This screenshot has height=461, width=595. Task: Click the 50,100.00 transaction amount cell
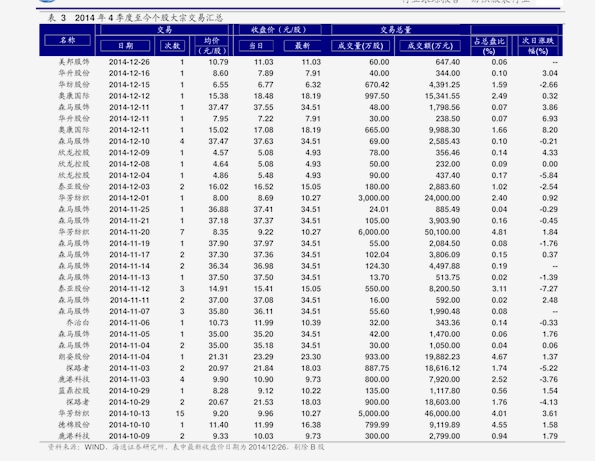pyautogui.click(x=442, y=232)
